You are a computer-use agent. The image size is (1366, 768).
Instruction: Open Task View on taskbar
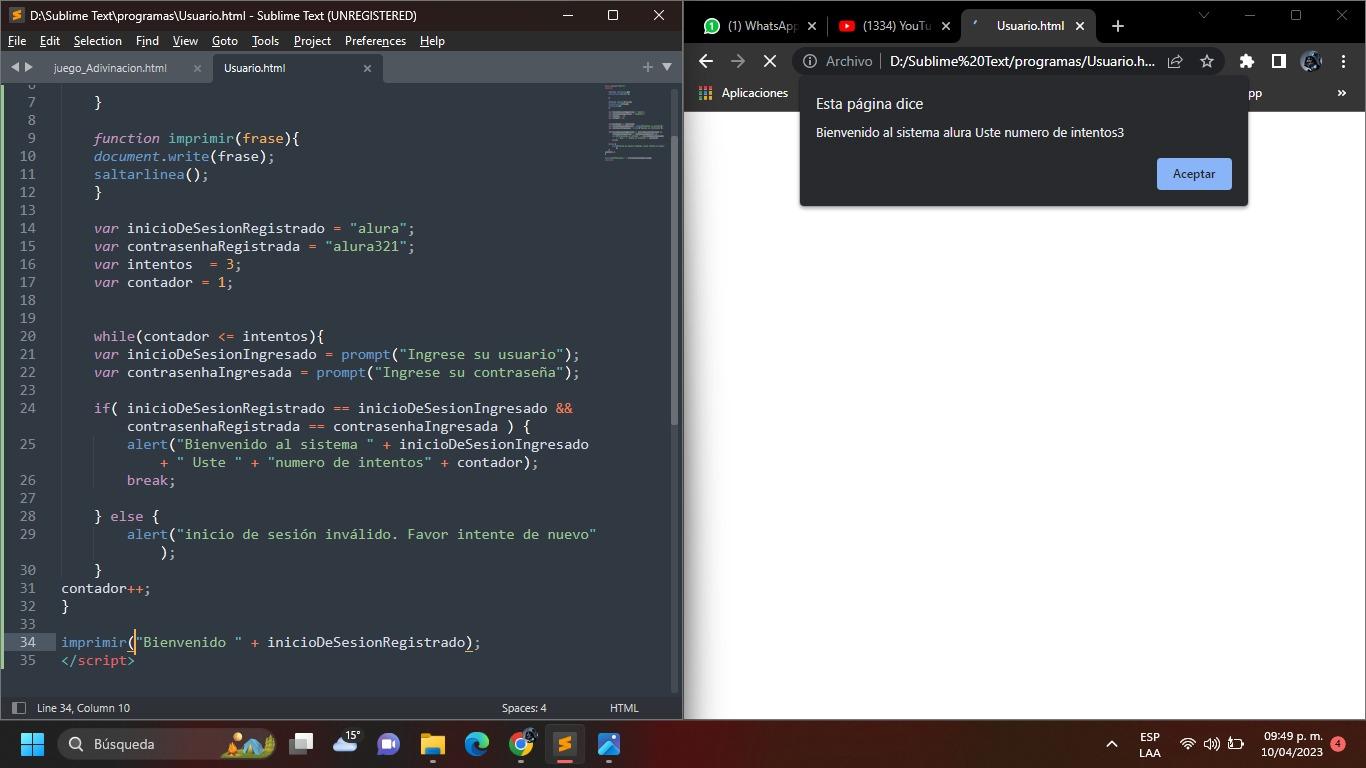[x=301, y=744]
